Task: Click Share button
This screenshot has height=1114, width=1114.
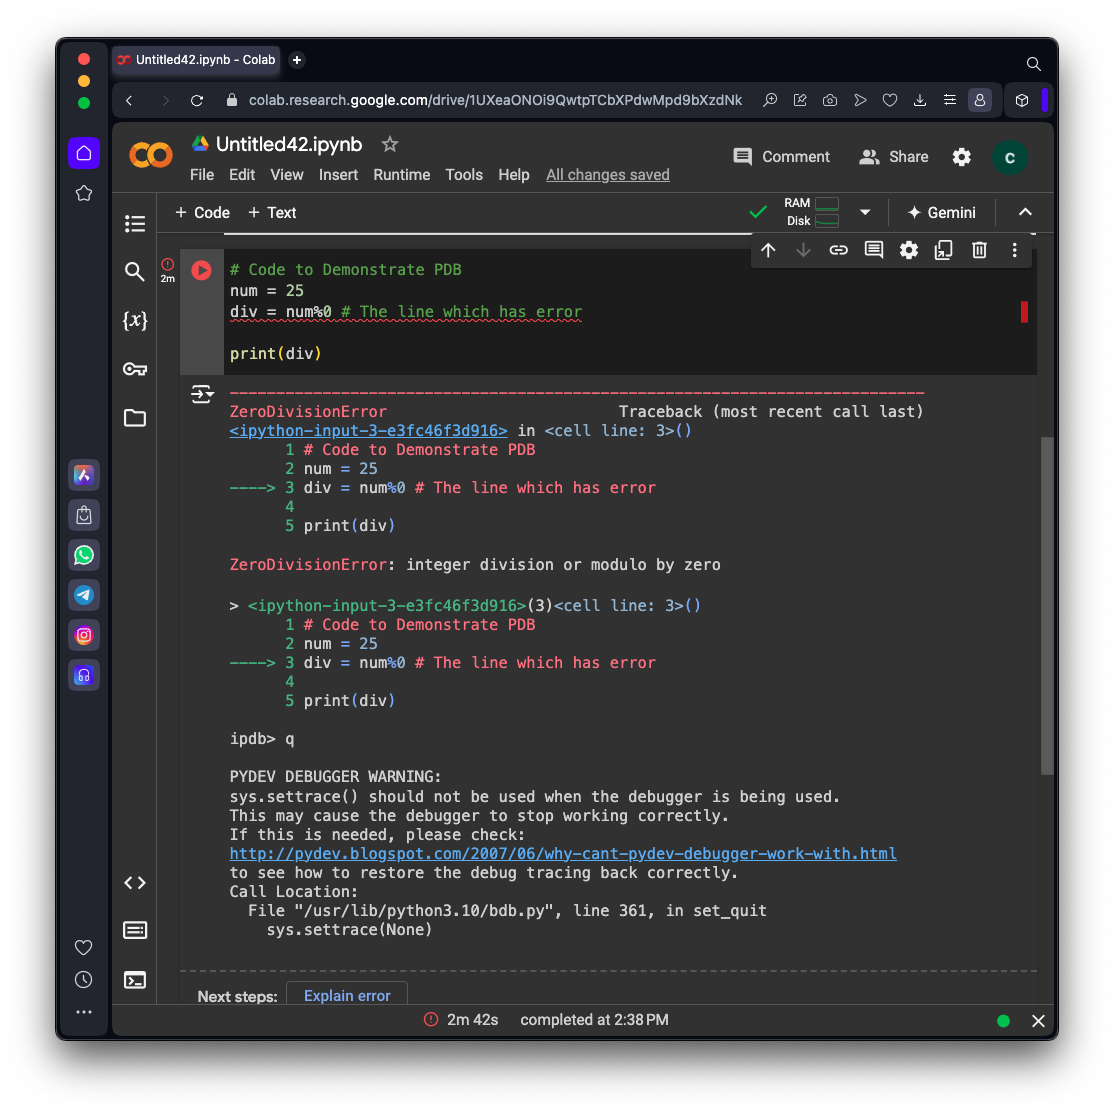Action: 894,157
